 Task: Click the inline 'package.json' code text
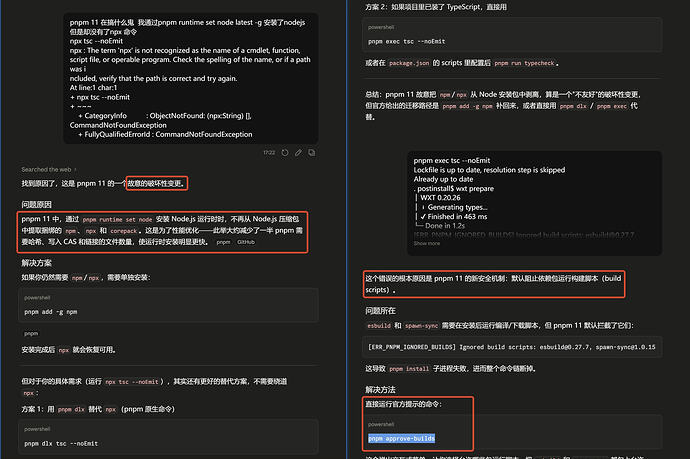409,63
